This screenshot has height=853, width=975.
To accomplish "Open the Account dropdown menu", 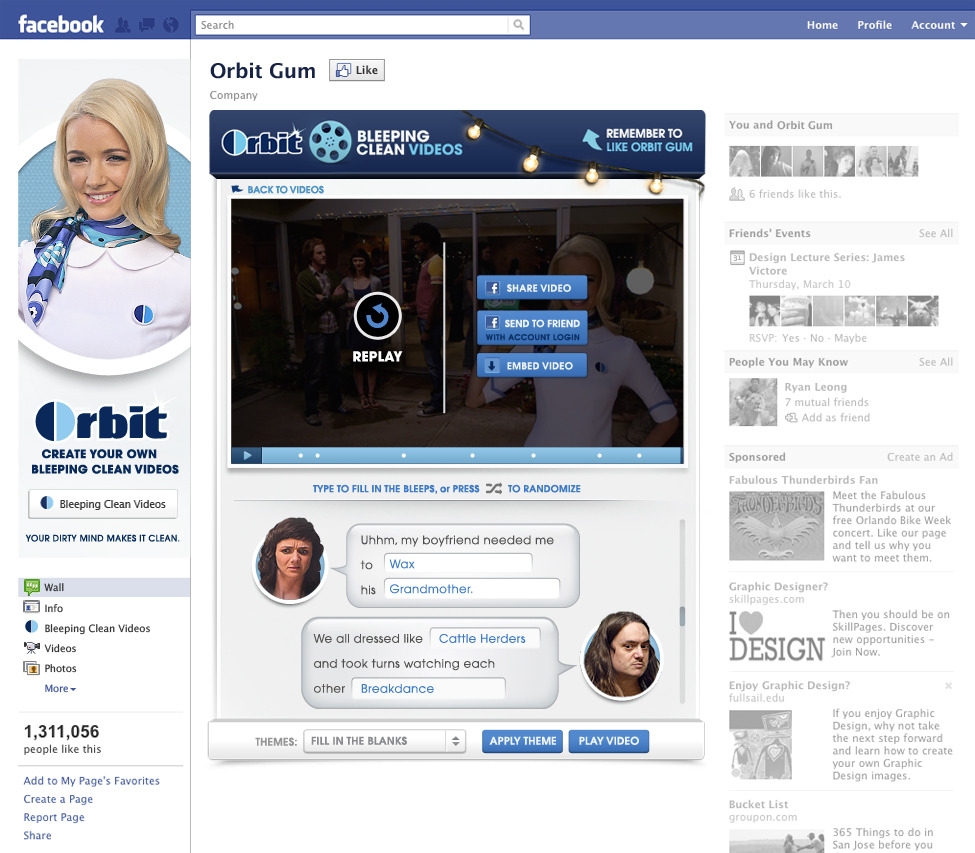I will 938,25.
